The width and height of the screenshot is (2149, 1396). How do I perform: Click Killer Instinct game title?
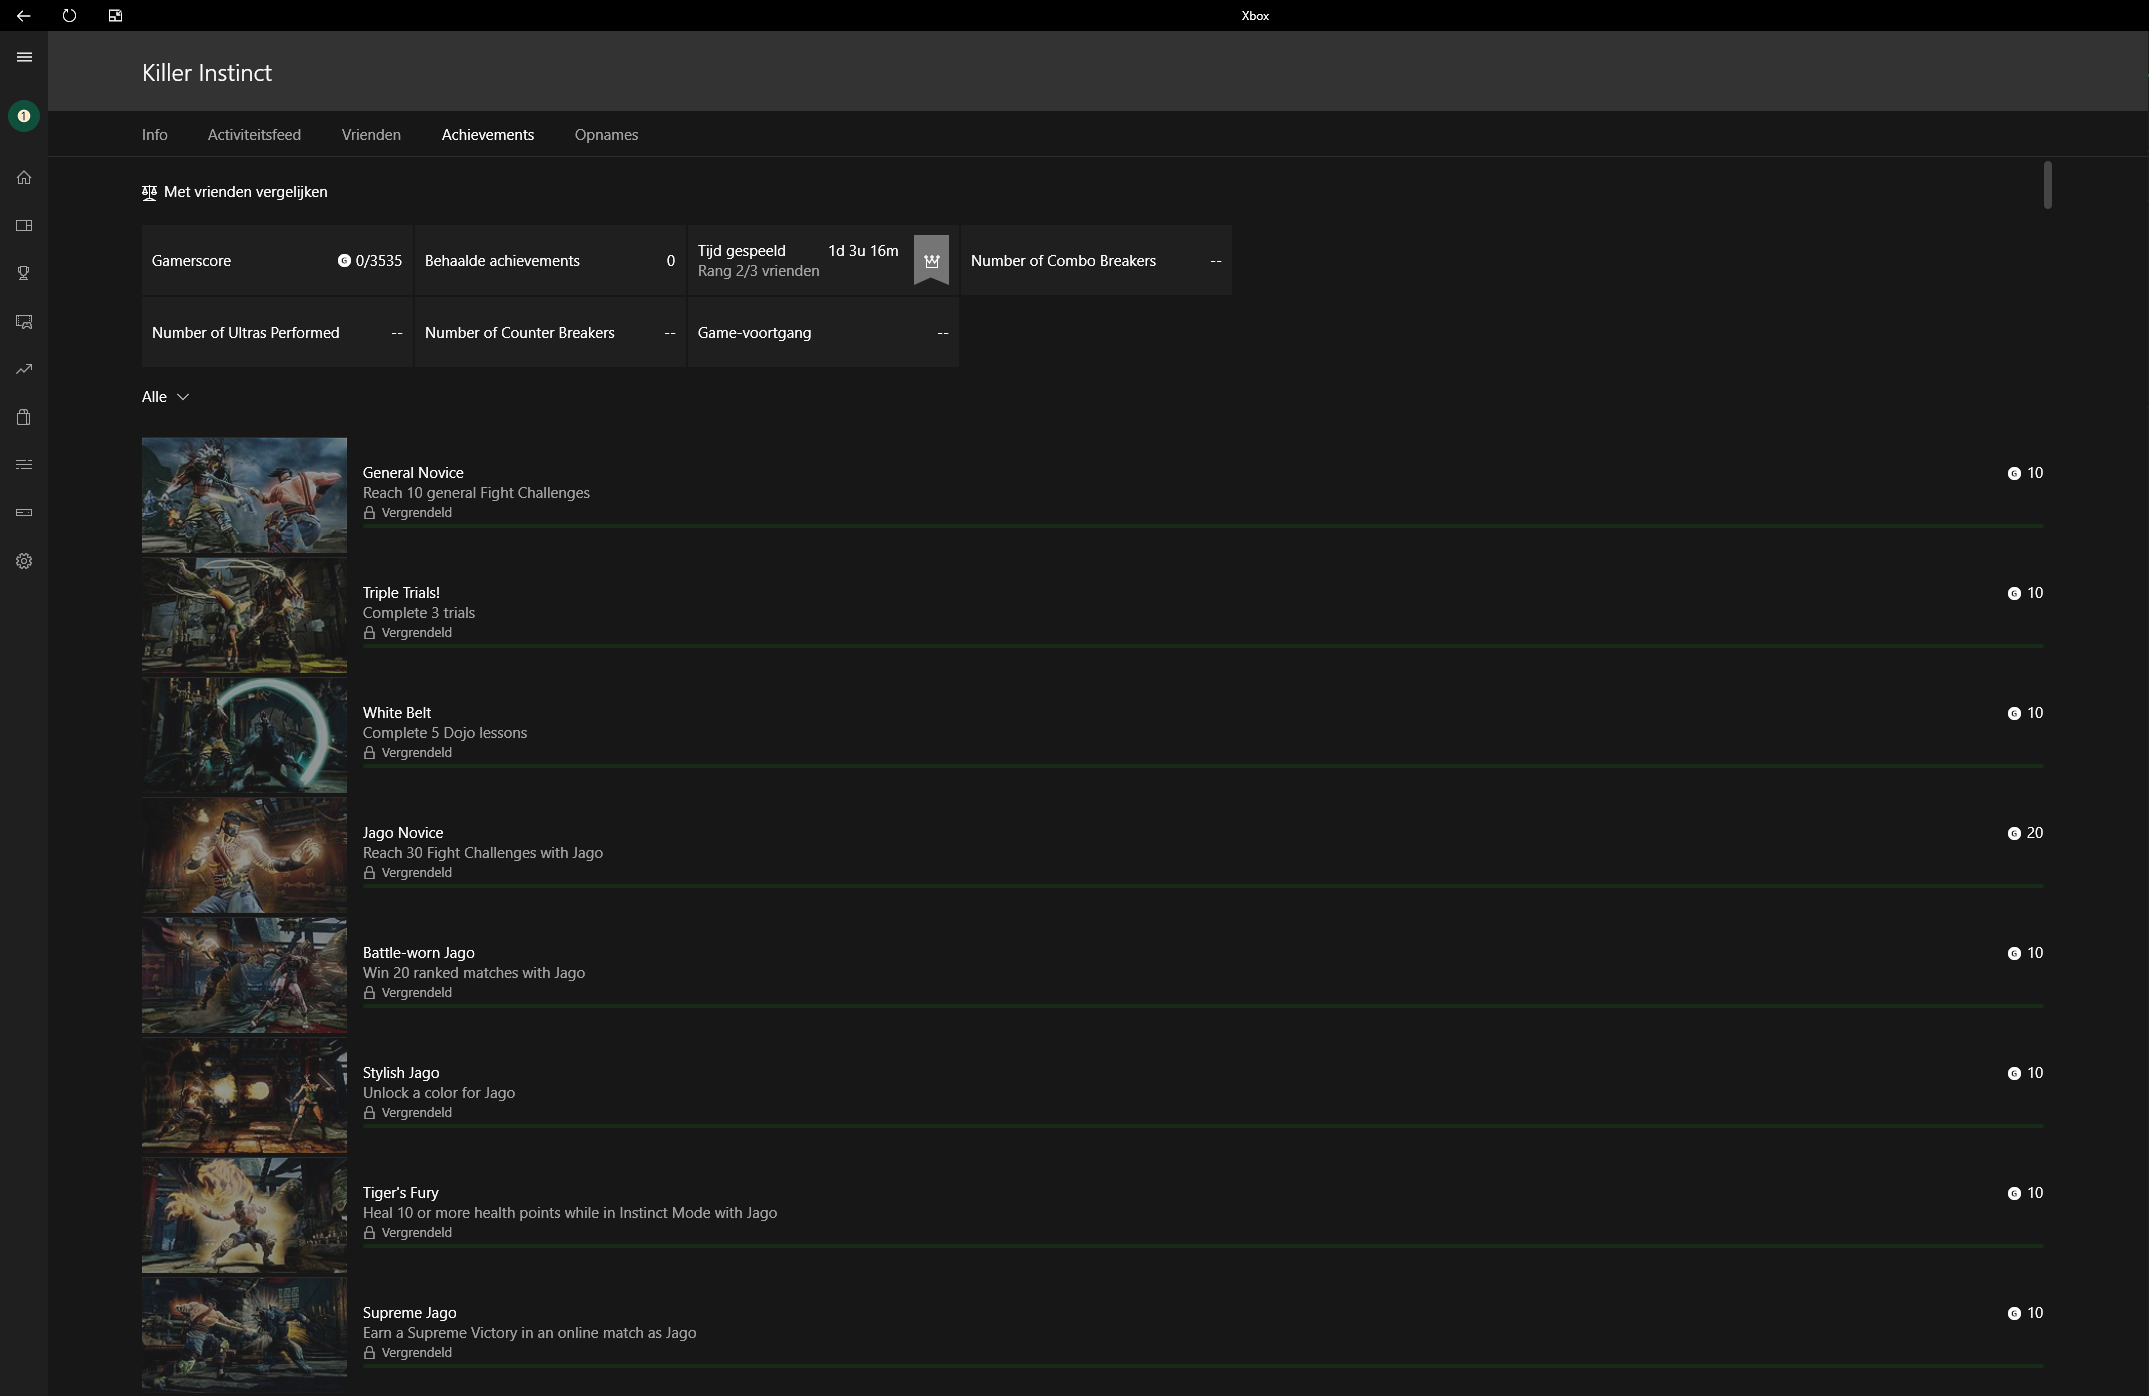click(207, 73)
